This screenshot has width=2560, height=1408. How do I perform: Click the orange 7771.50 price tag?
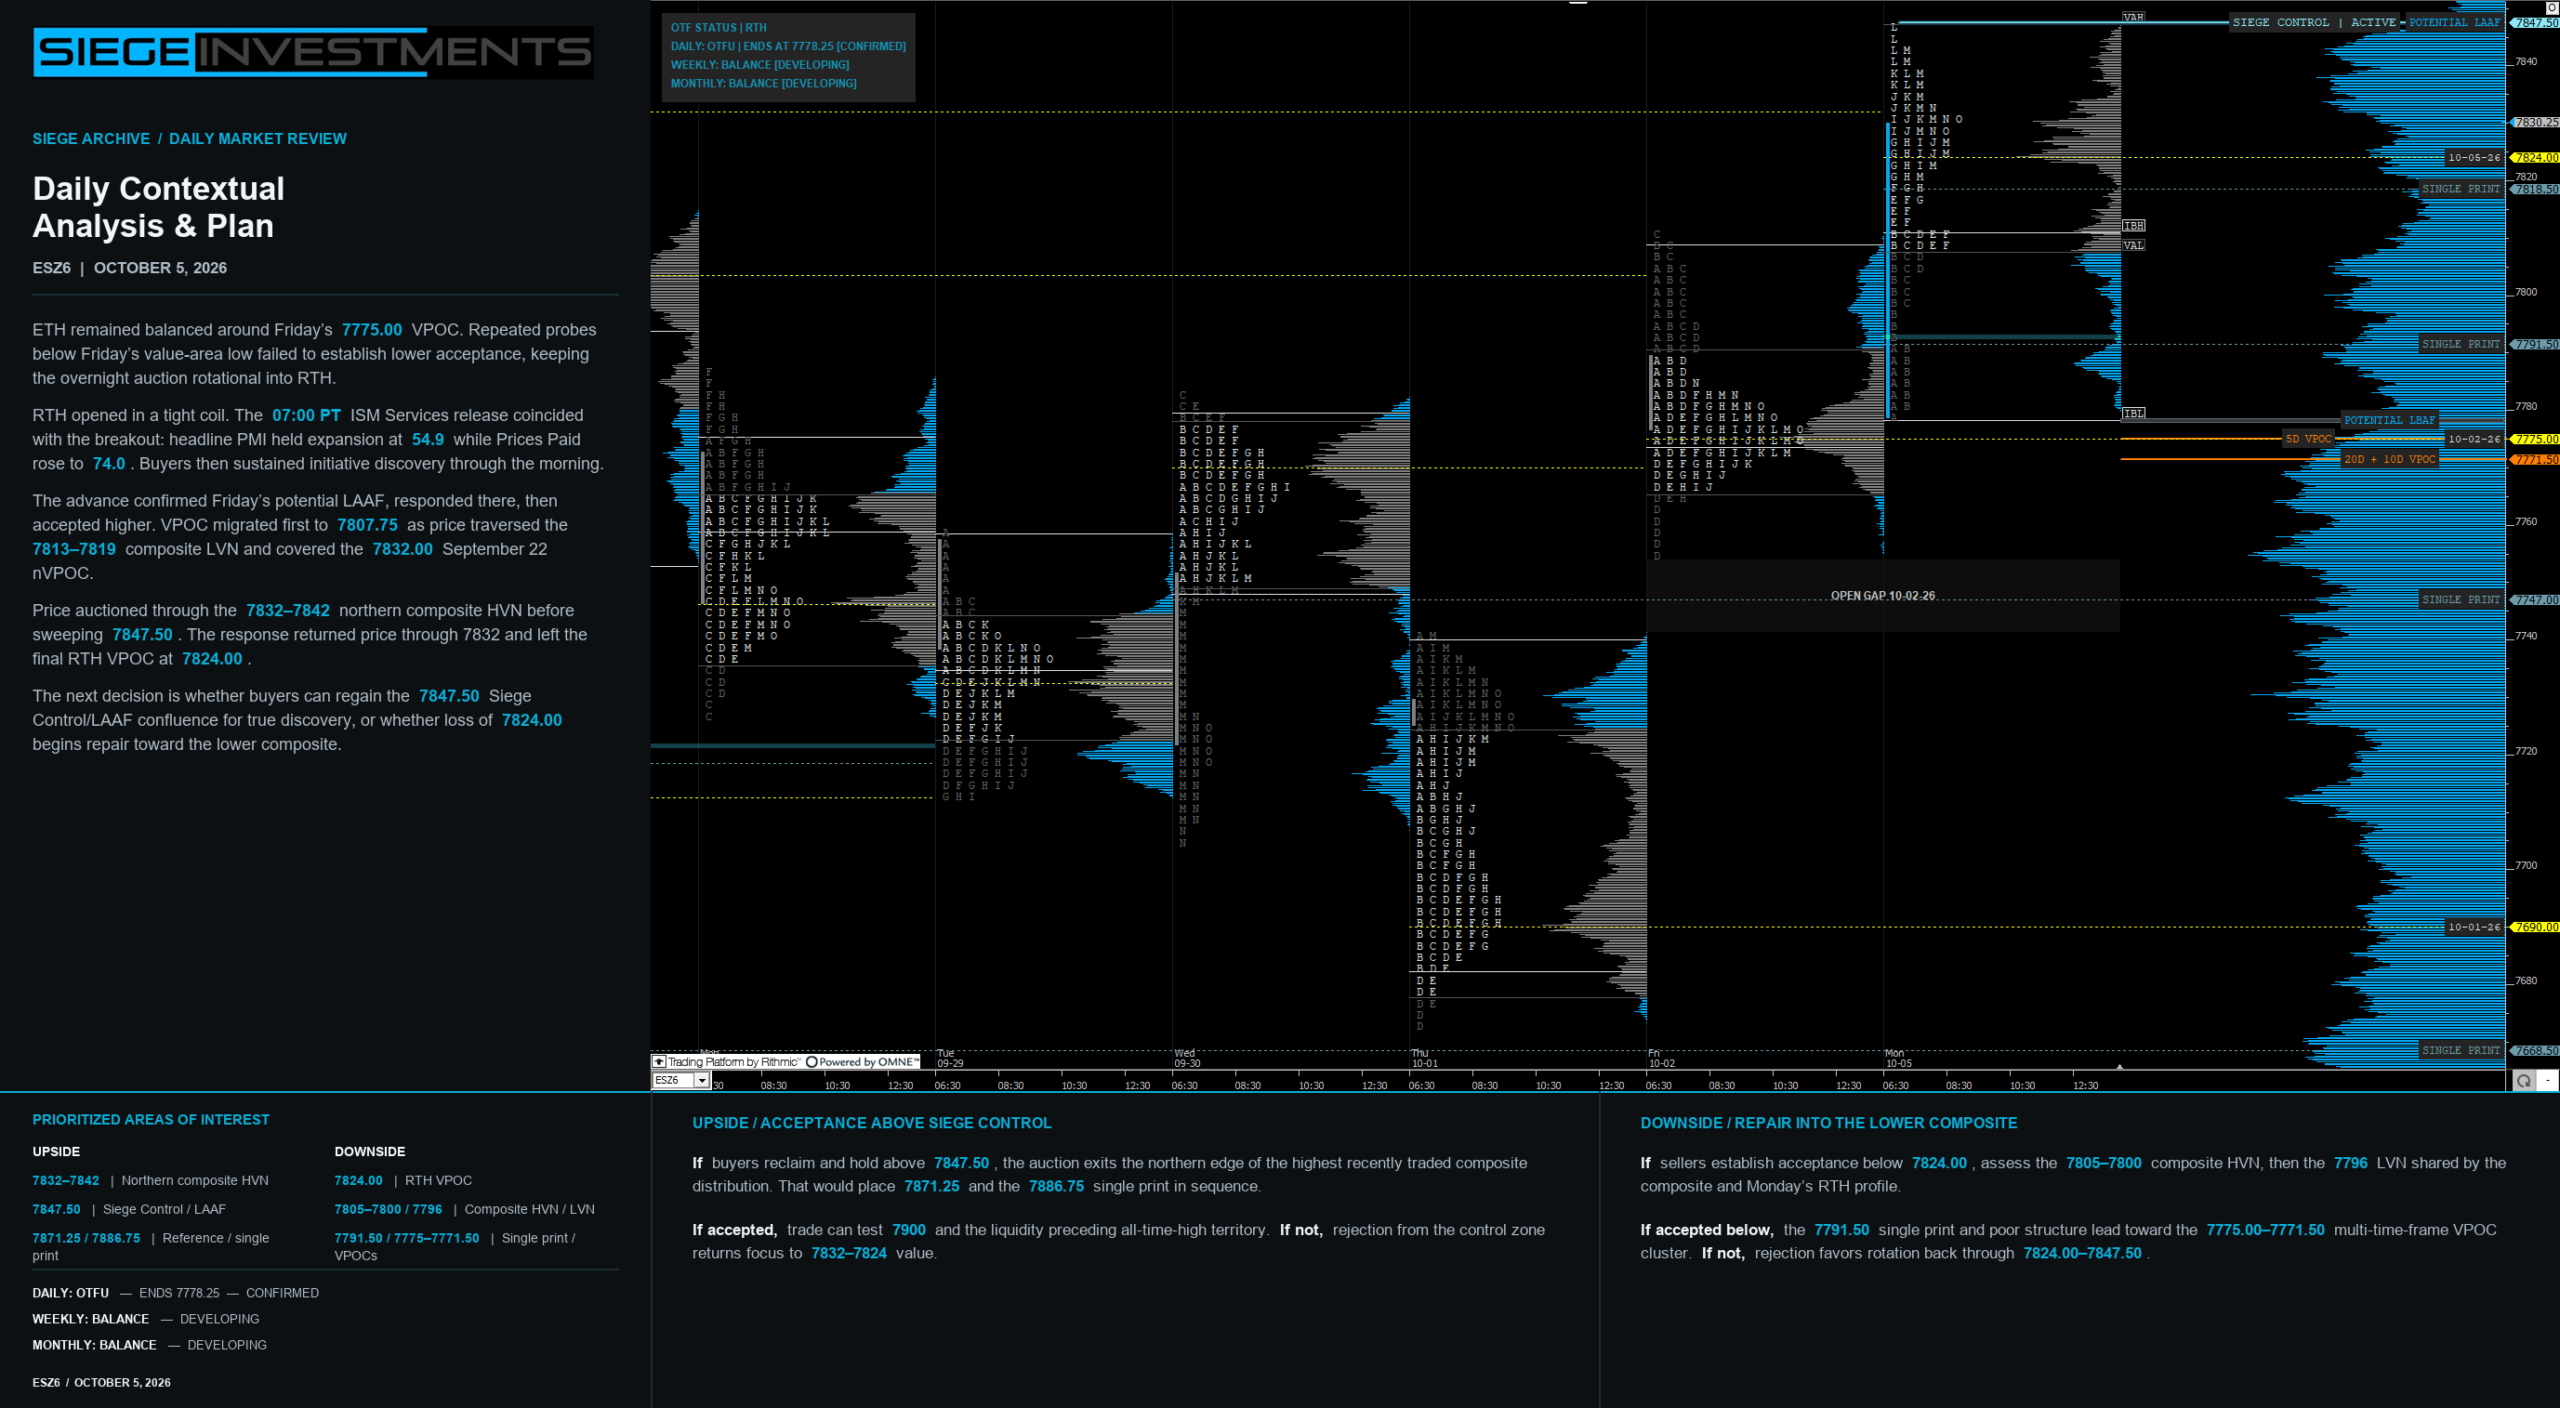pyautogui.click(x=2536, y=459)
